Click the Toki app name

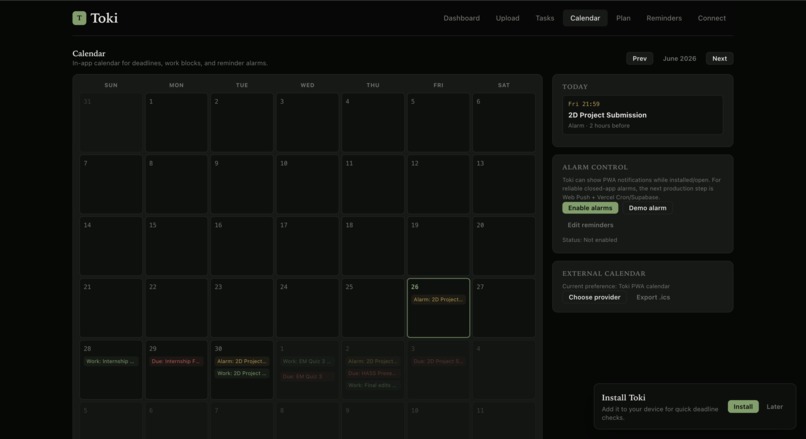pos(104,18)
